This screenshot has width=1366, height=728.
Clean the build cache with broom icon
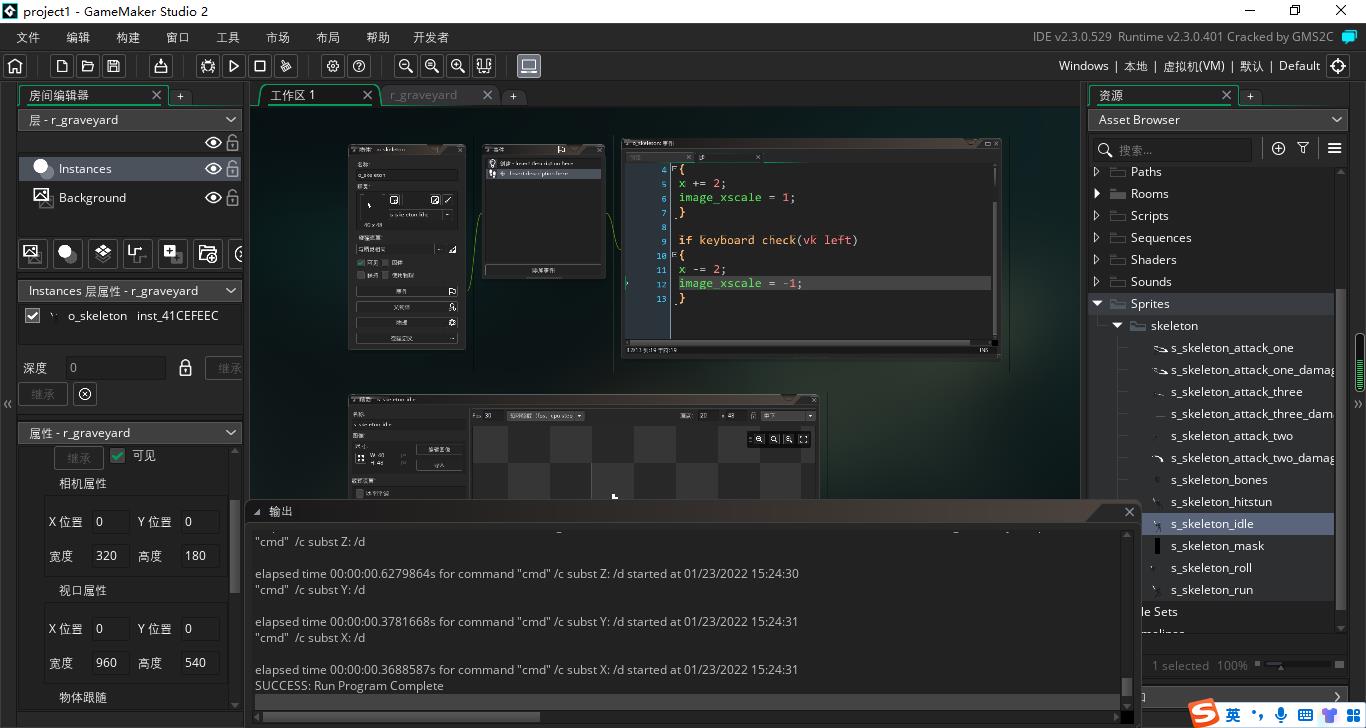286,66
